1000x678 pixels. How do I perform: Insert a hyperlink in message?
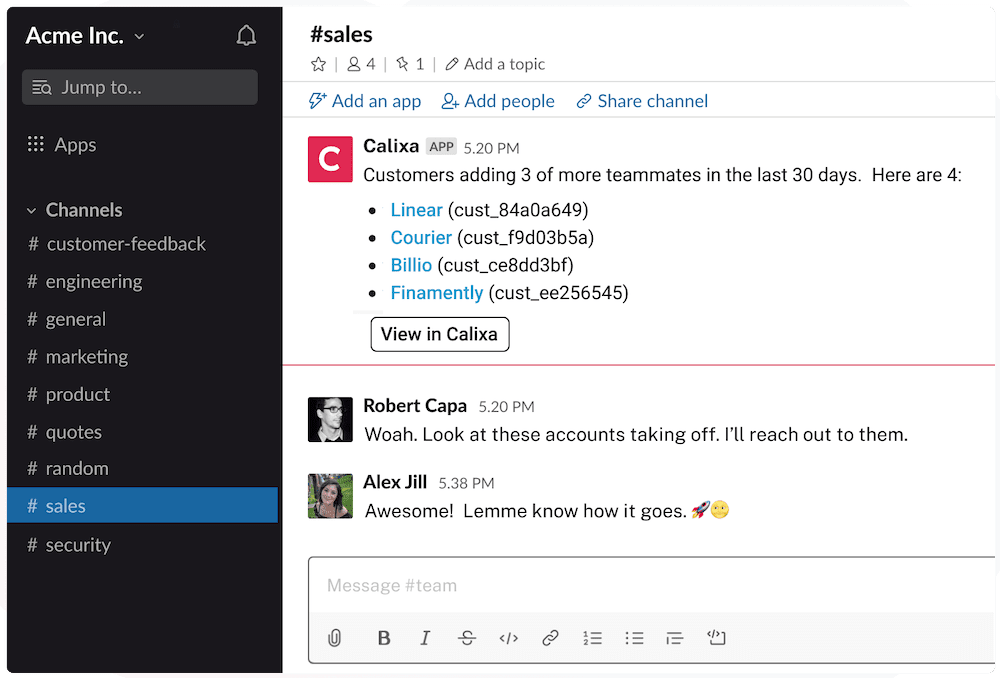550,638
